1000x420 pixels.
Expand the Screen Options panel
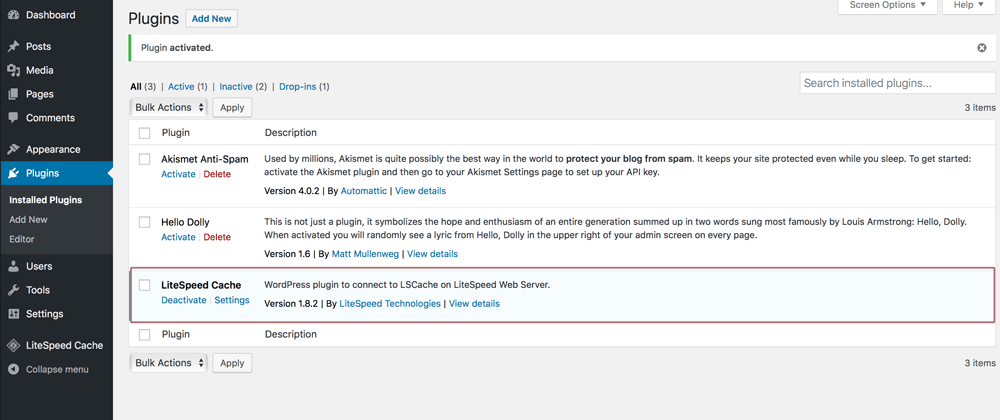(887, 5)
